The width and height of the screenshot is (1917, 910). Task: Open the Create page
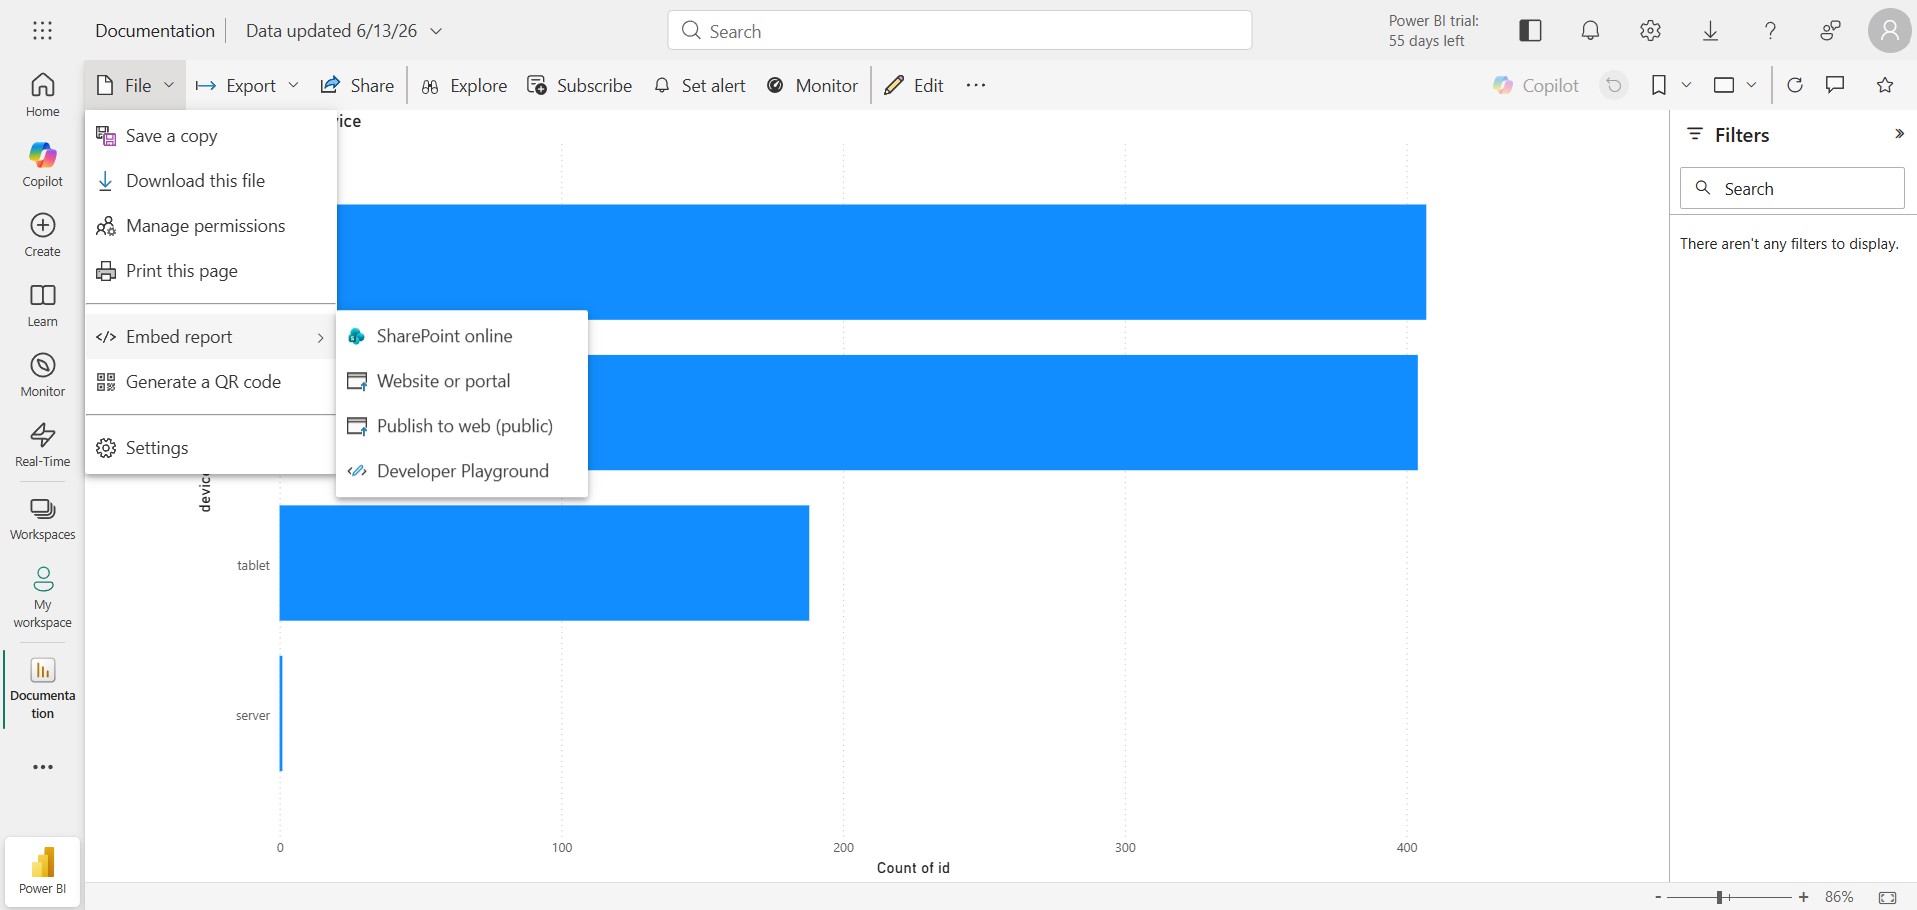pyautogui.click(x=42, y=235)
